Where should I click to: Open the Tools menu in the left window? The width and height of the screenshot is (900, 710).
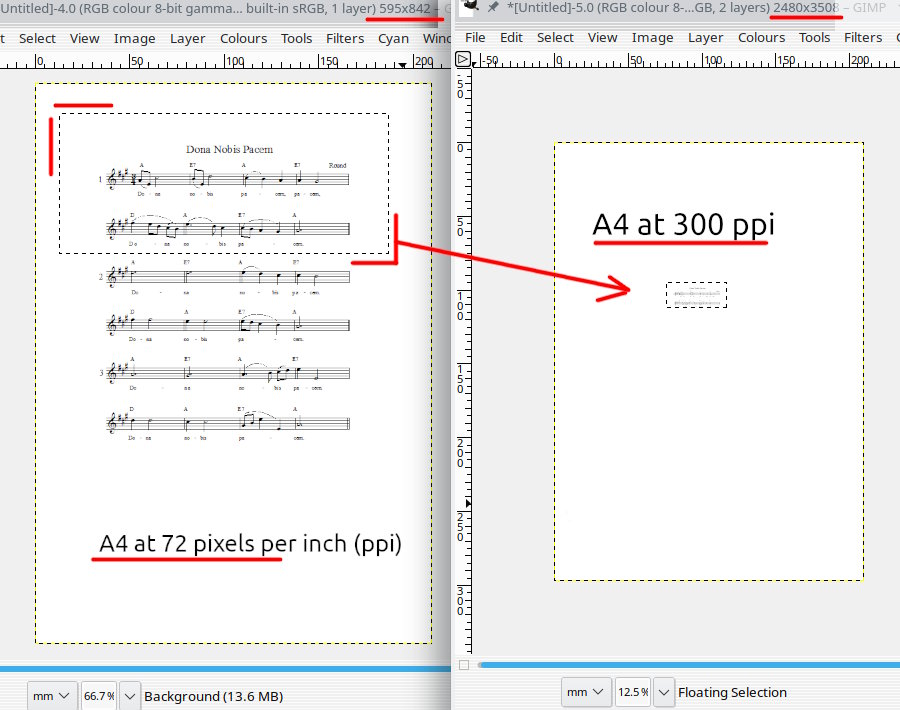pyautogui.click(x=296, y=38)
